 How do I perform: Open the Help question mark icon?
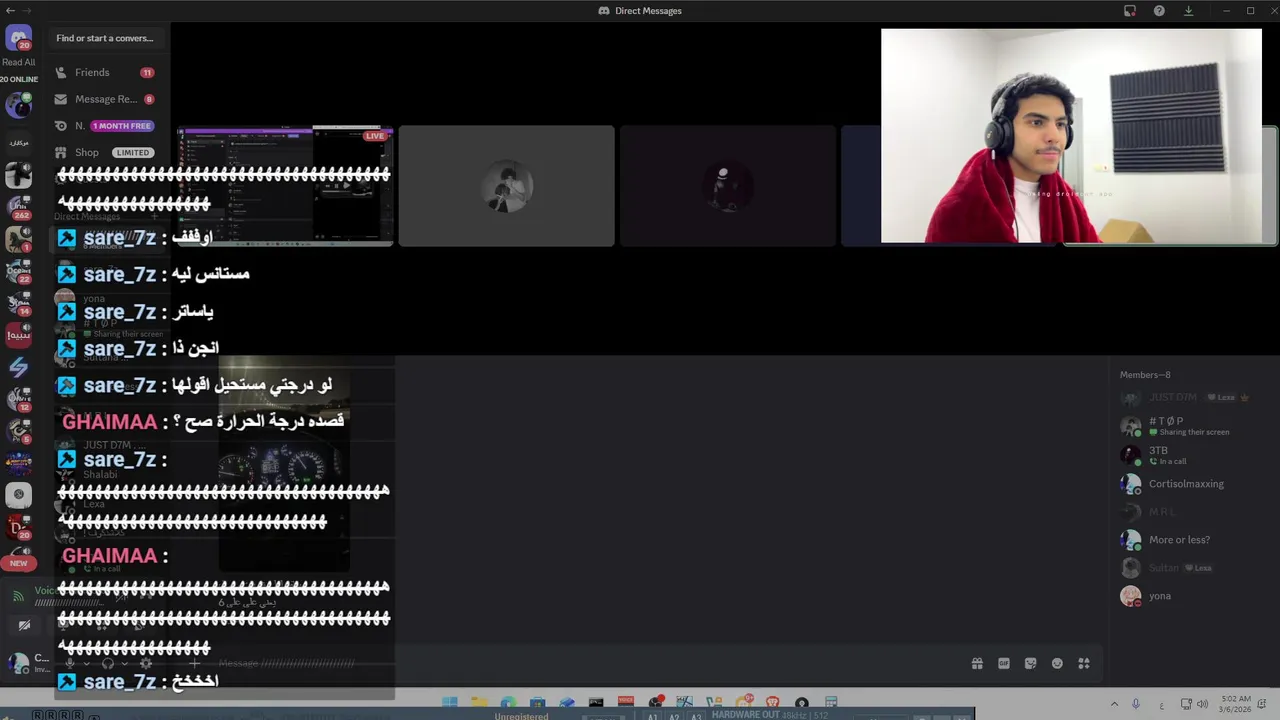coord(1159,10)
